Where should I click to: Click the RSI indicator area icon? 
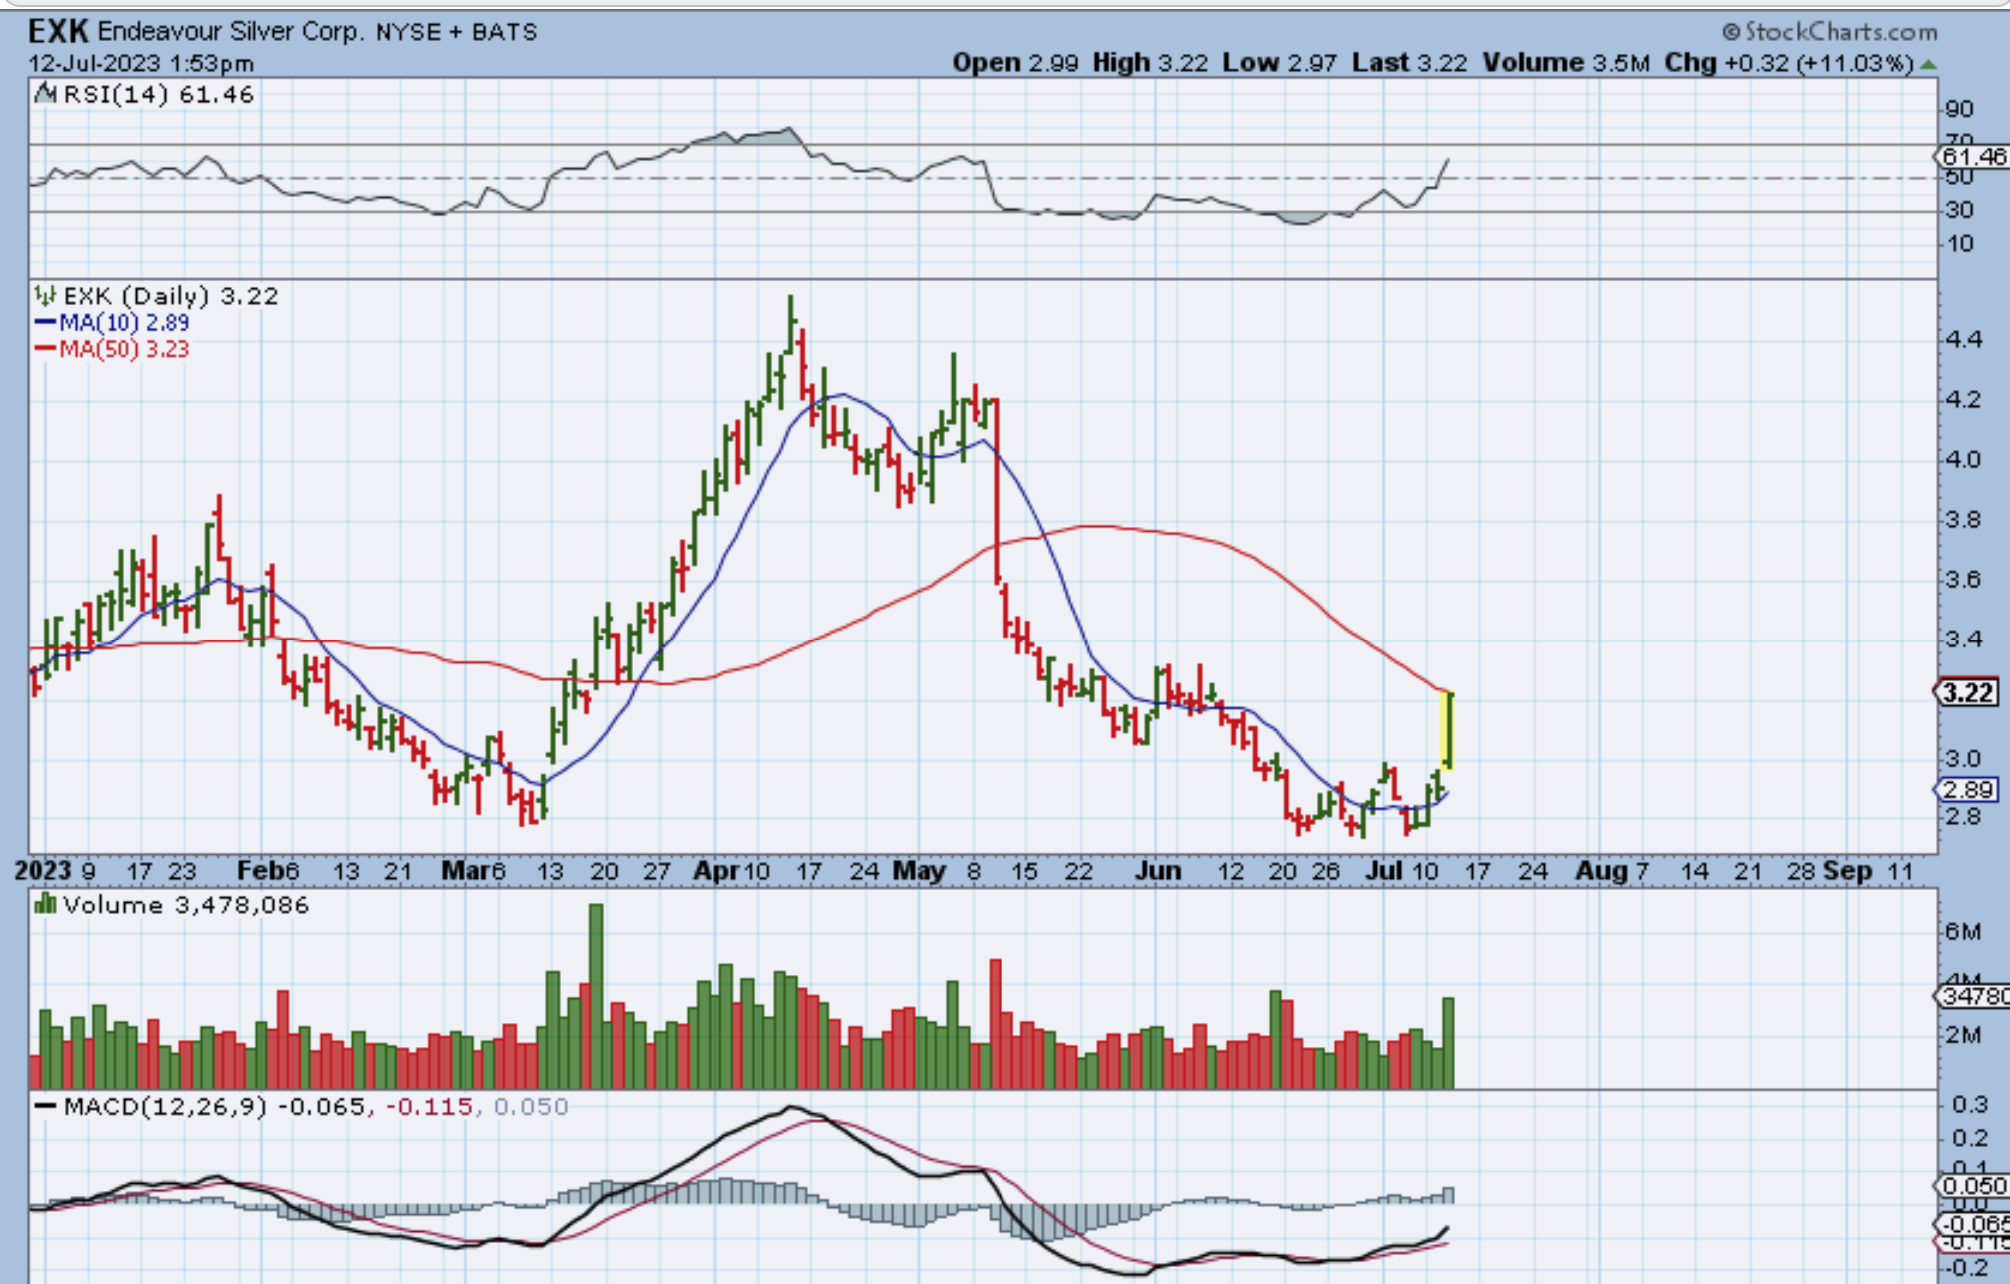click(x=45, y=94)
